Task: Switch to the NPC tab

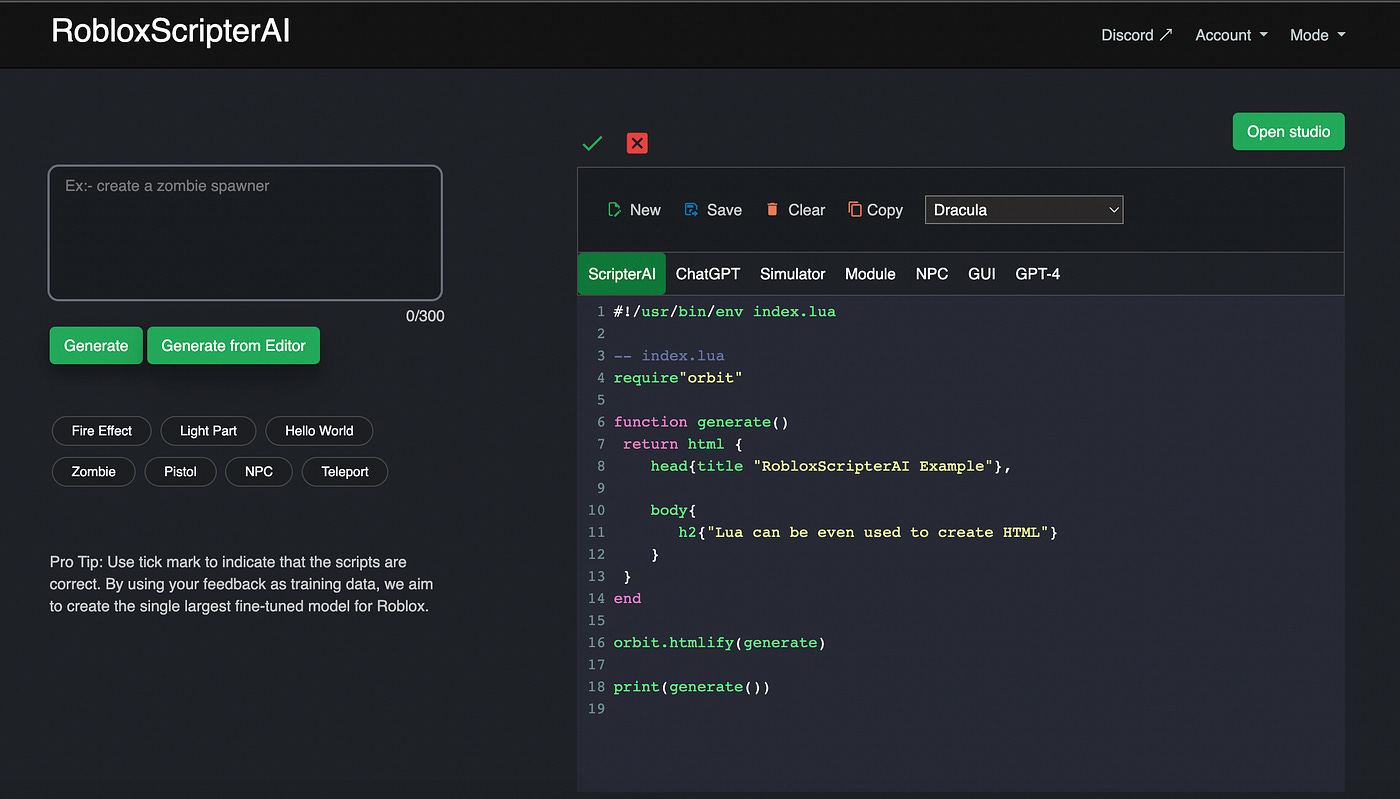Action: tap(932, 274)
